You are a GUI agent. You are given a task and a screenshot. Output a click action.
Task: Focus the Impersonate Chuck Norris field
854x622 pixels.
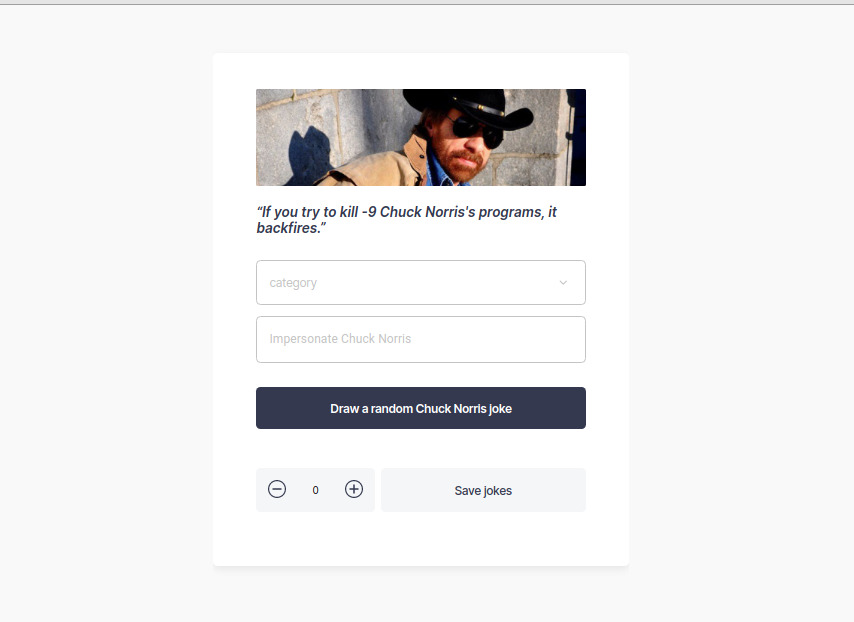[421, 339]
